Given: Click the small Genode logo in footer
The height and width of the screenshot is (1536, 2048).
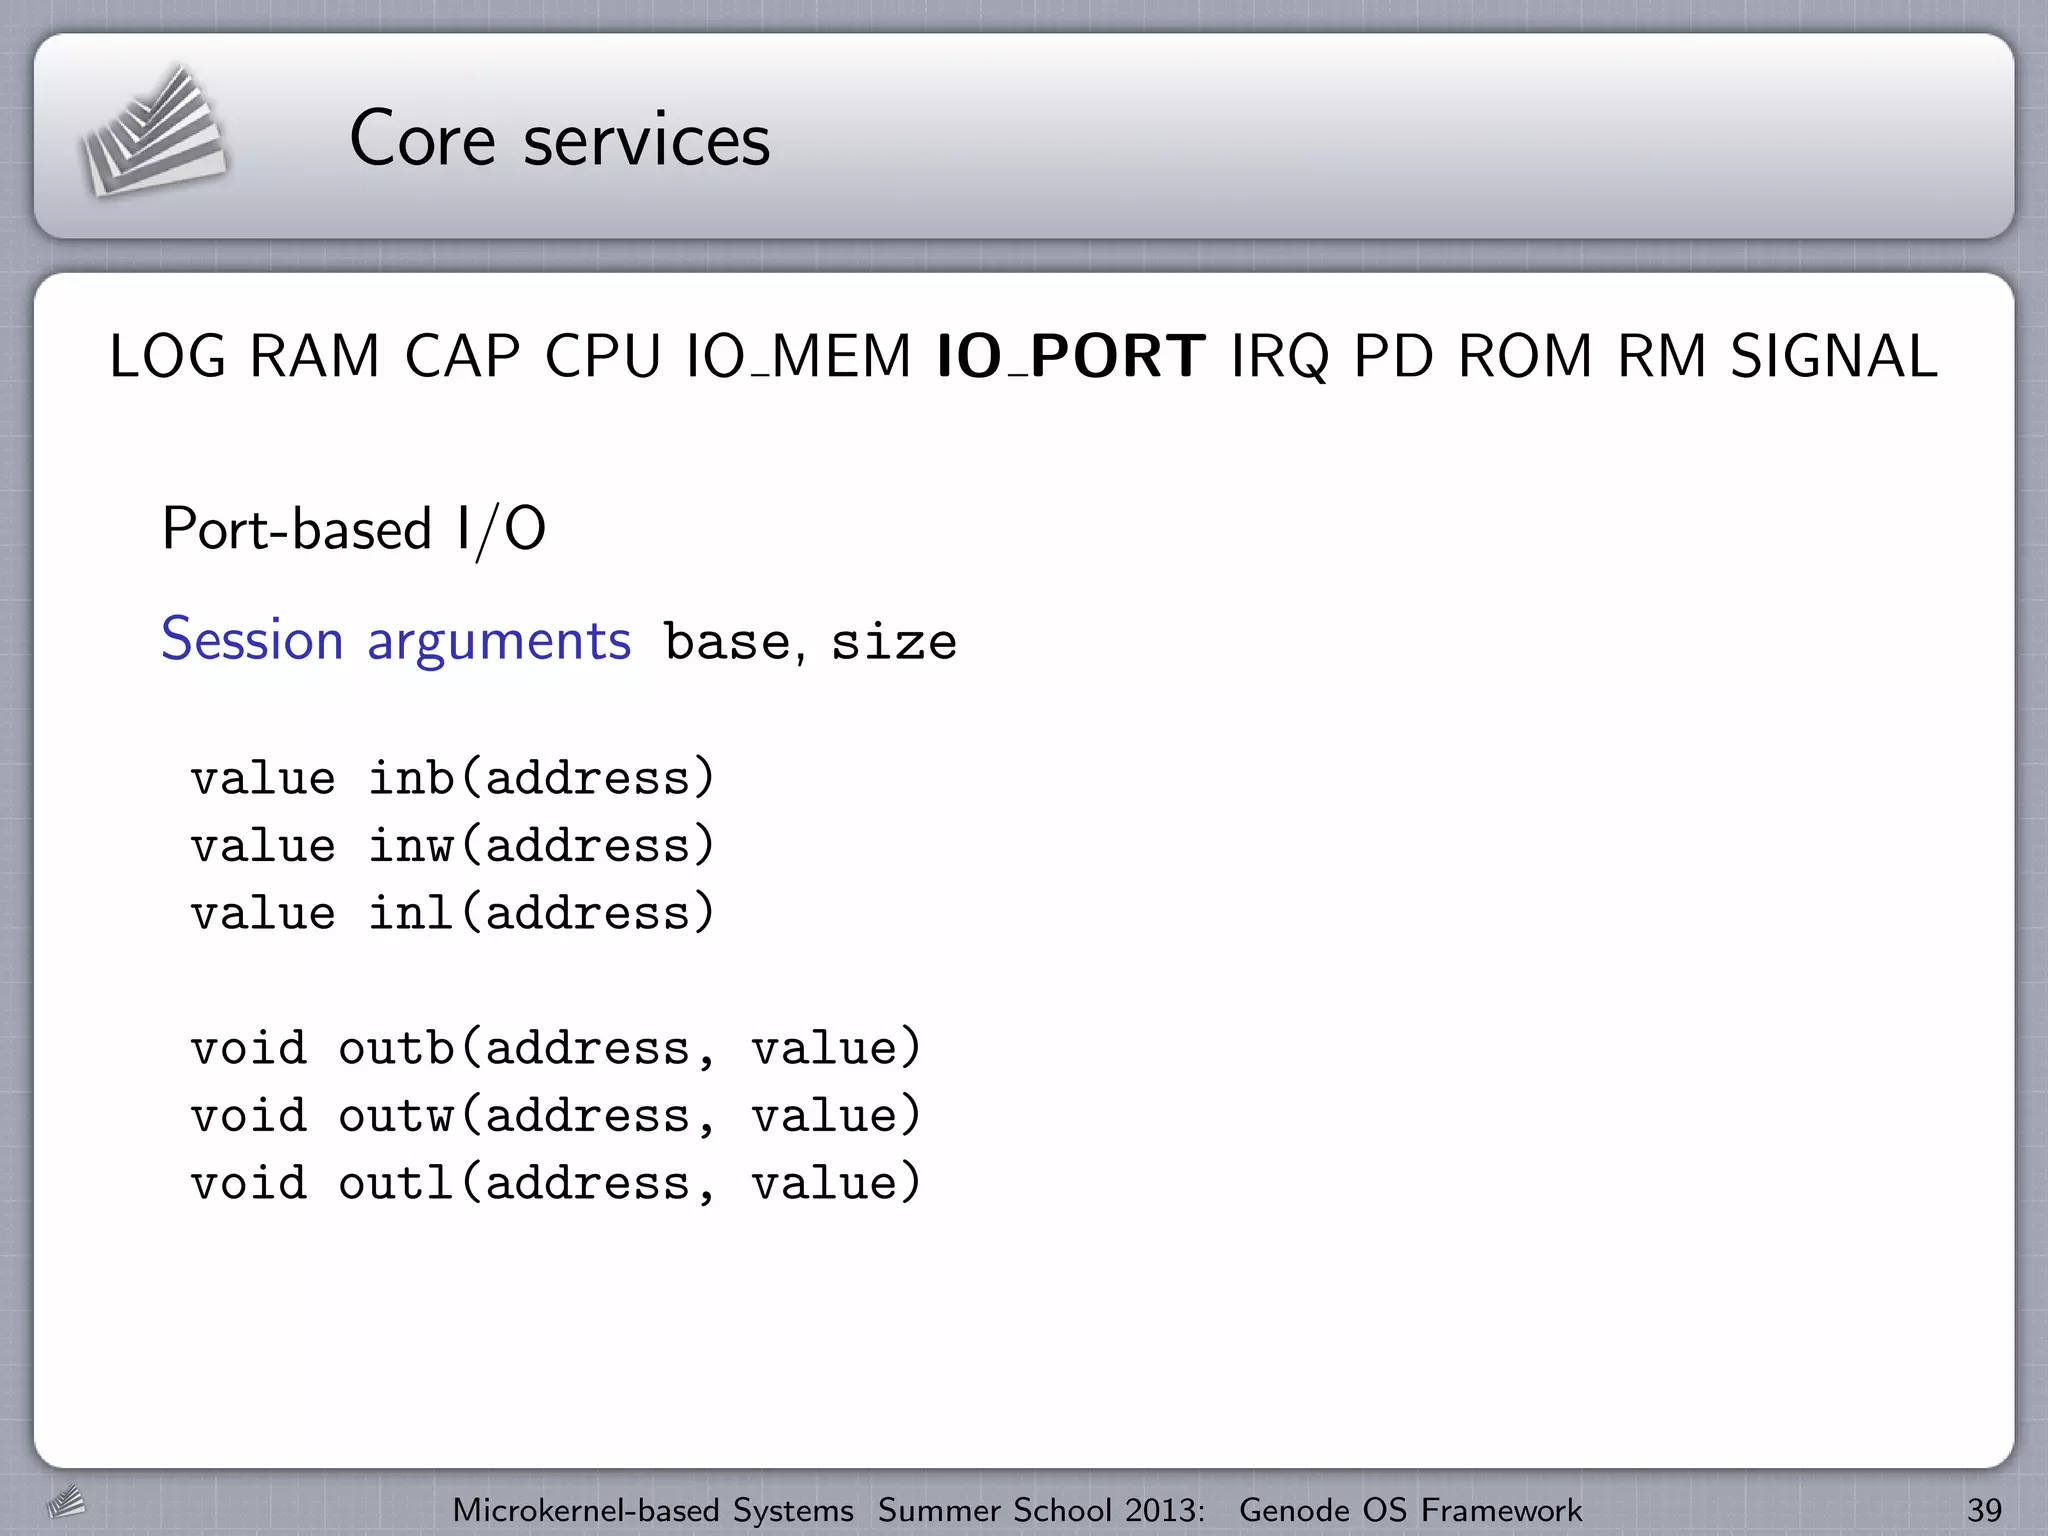Looking at the screenshot, I should coord(66,1502).
